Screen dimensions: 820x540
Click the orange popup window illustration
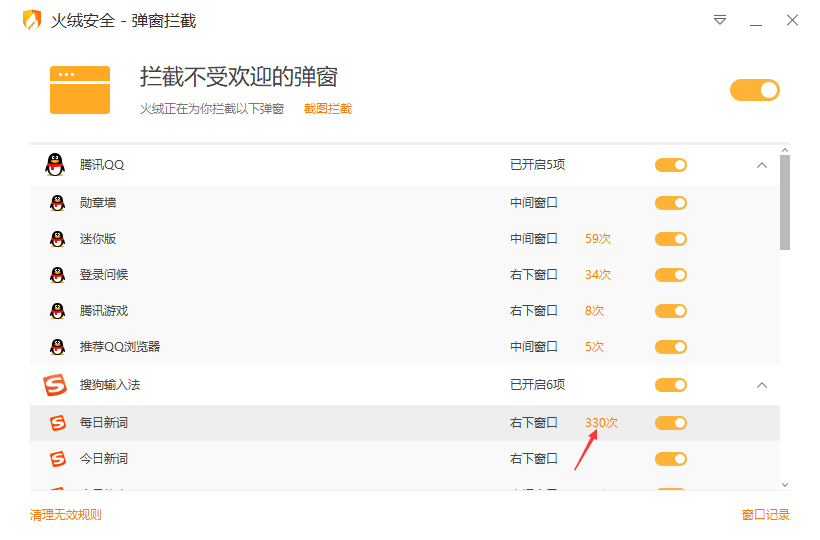point(80,90)
